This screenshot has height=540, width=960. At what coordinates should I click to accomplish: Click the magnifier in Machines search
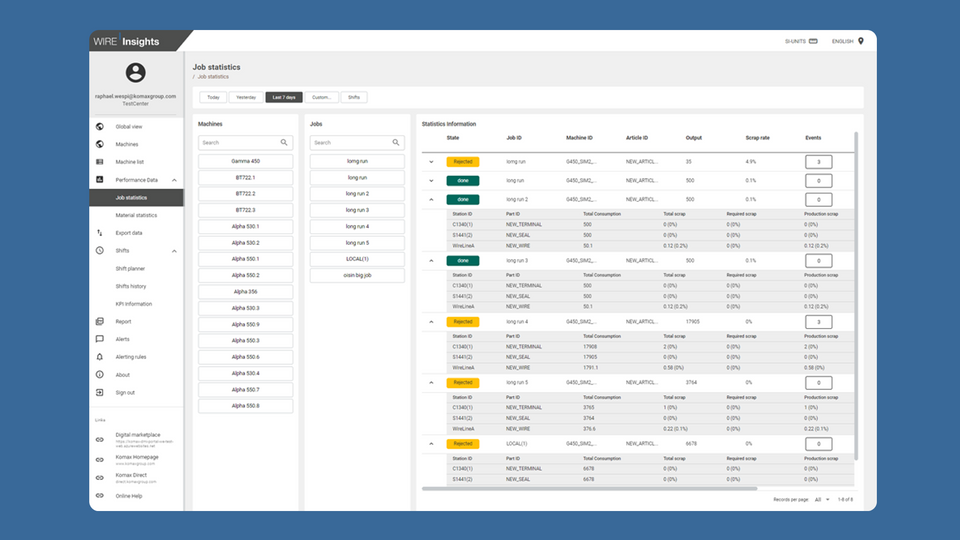point(285,143)
